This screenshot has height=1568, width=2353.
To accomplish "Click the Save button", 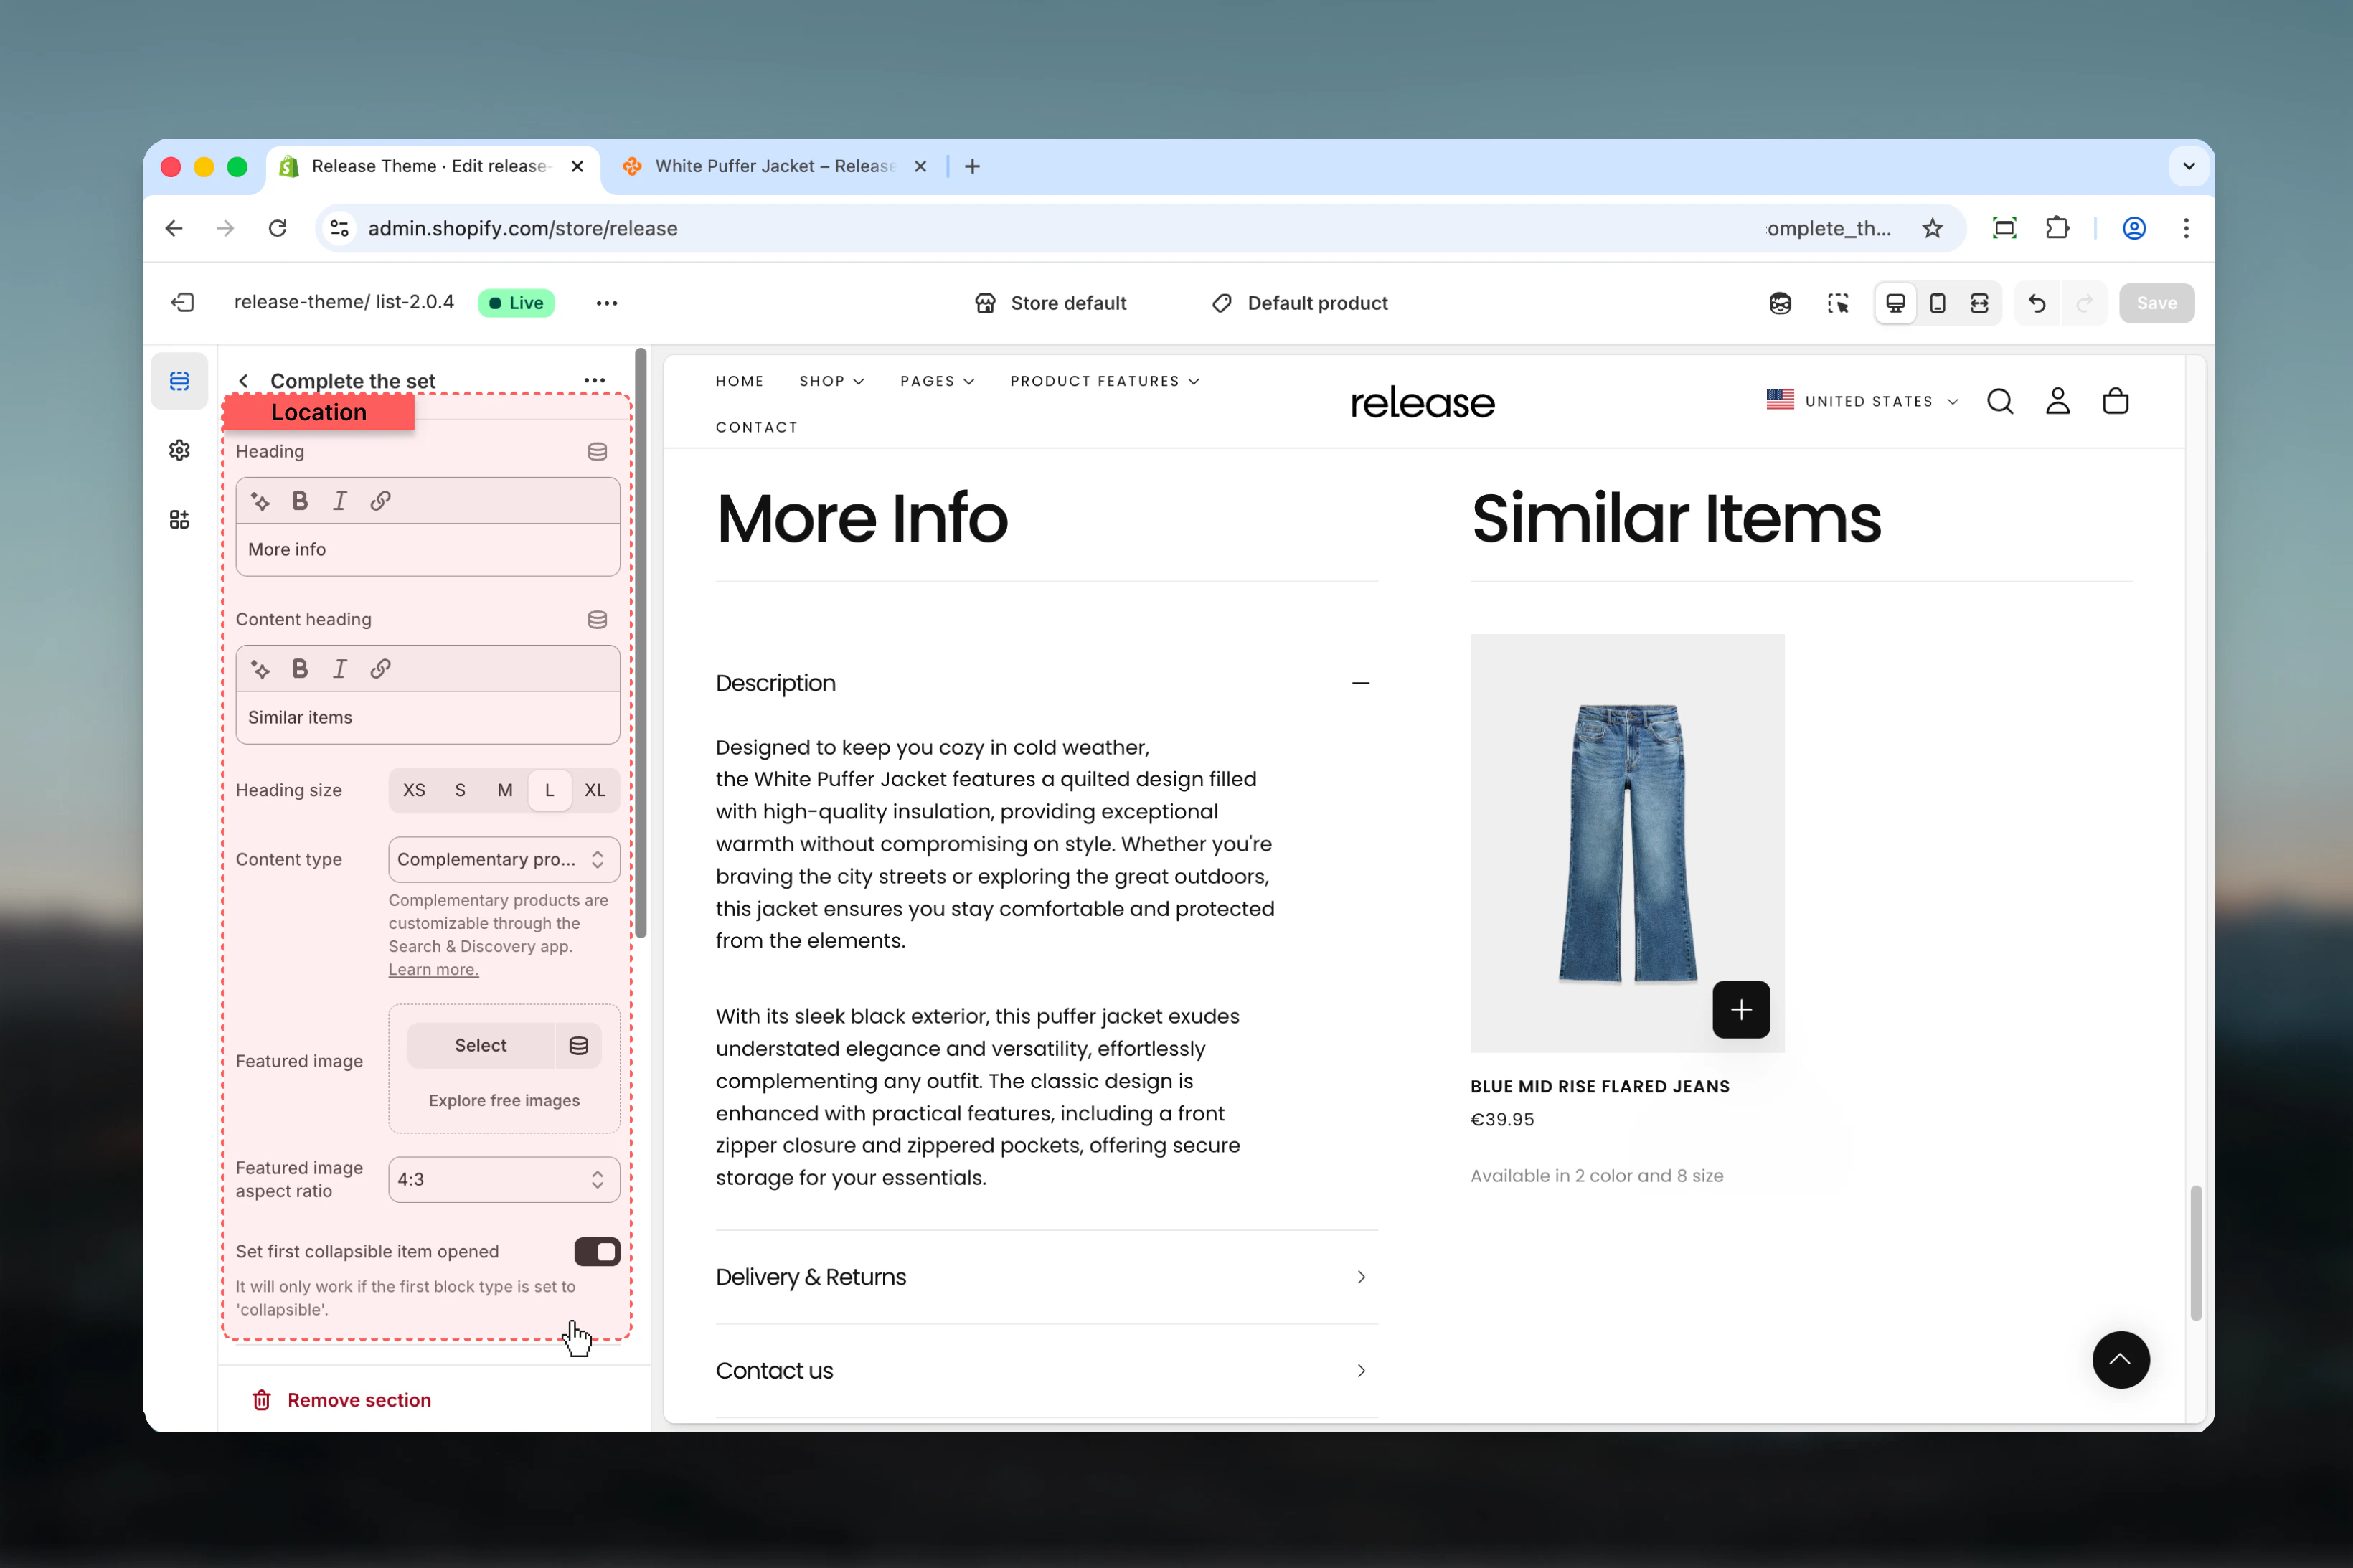I will (2157, 303).
